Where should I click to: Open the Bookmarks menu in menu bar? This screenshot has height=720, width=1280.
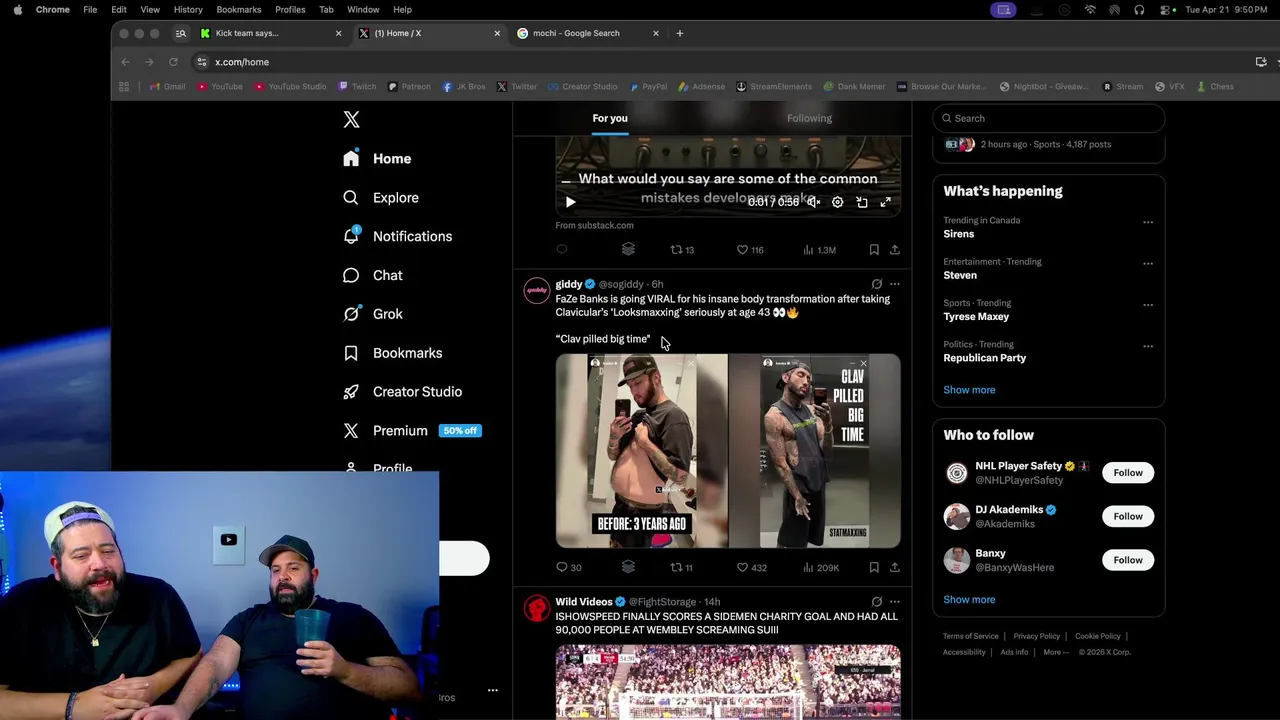[239, 10]
